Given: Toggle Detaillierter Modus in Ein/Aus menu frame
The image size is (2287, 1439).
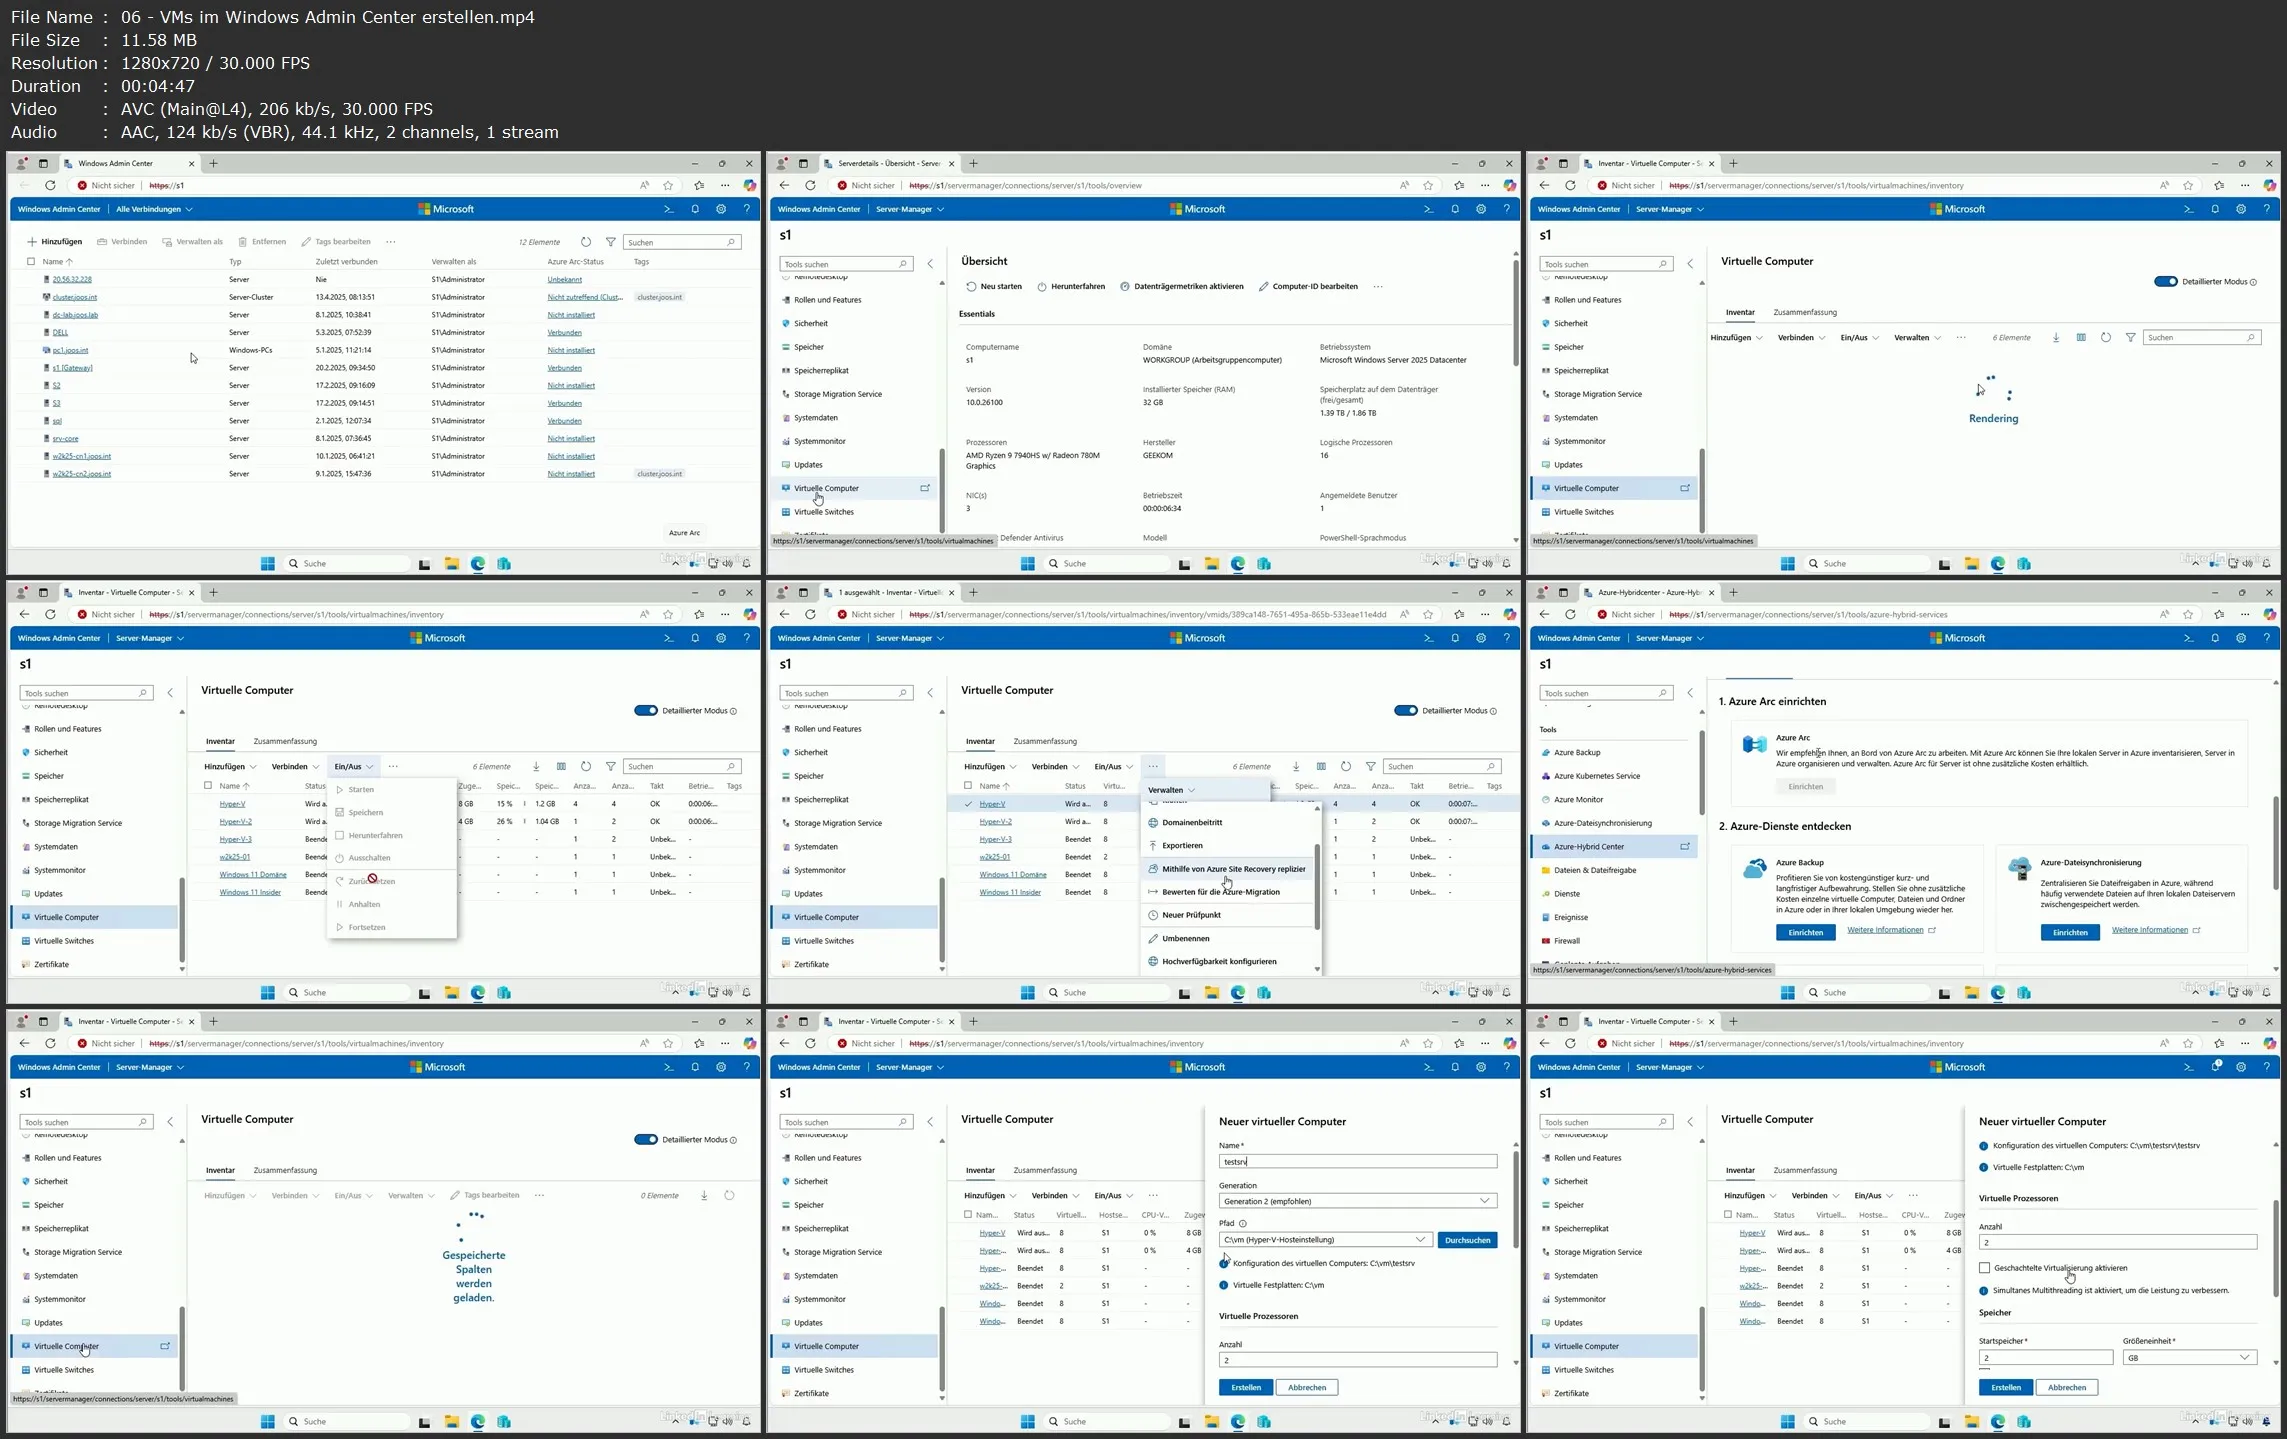Looking at the screenshot, I should pyautogui.click(x=646, y=711).
